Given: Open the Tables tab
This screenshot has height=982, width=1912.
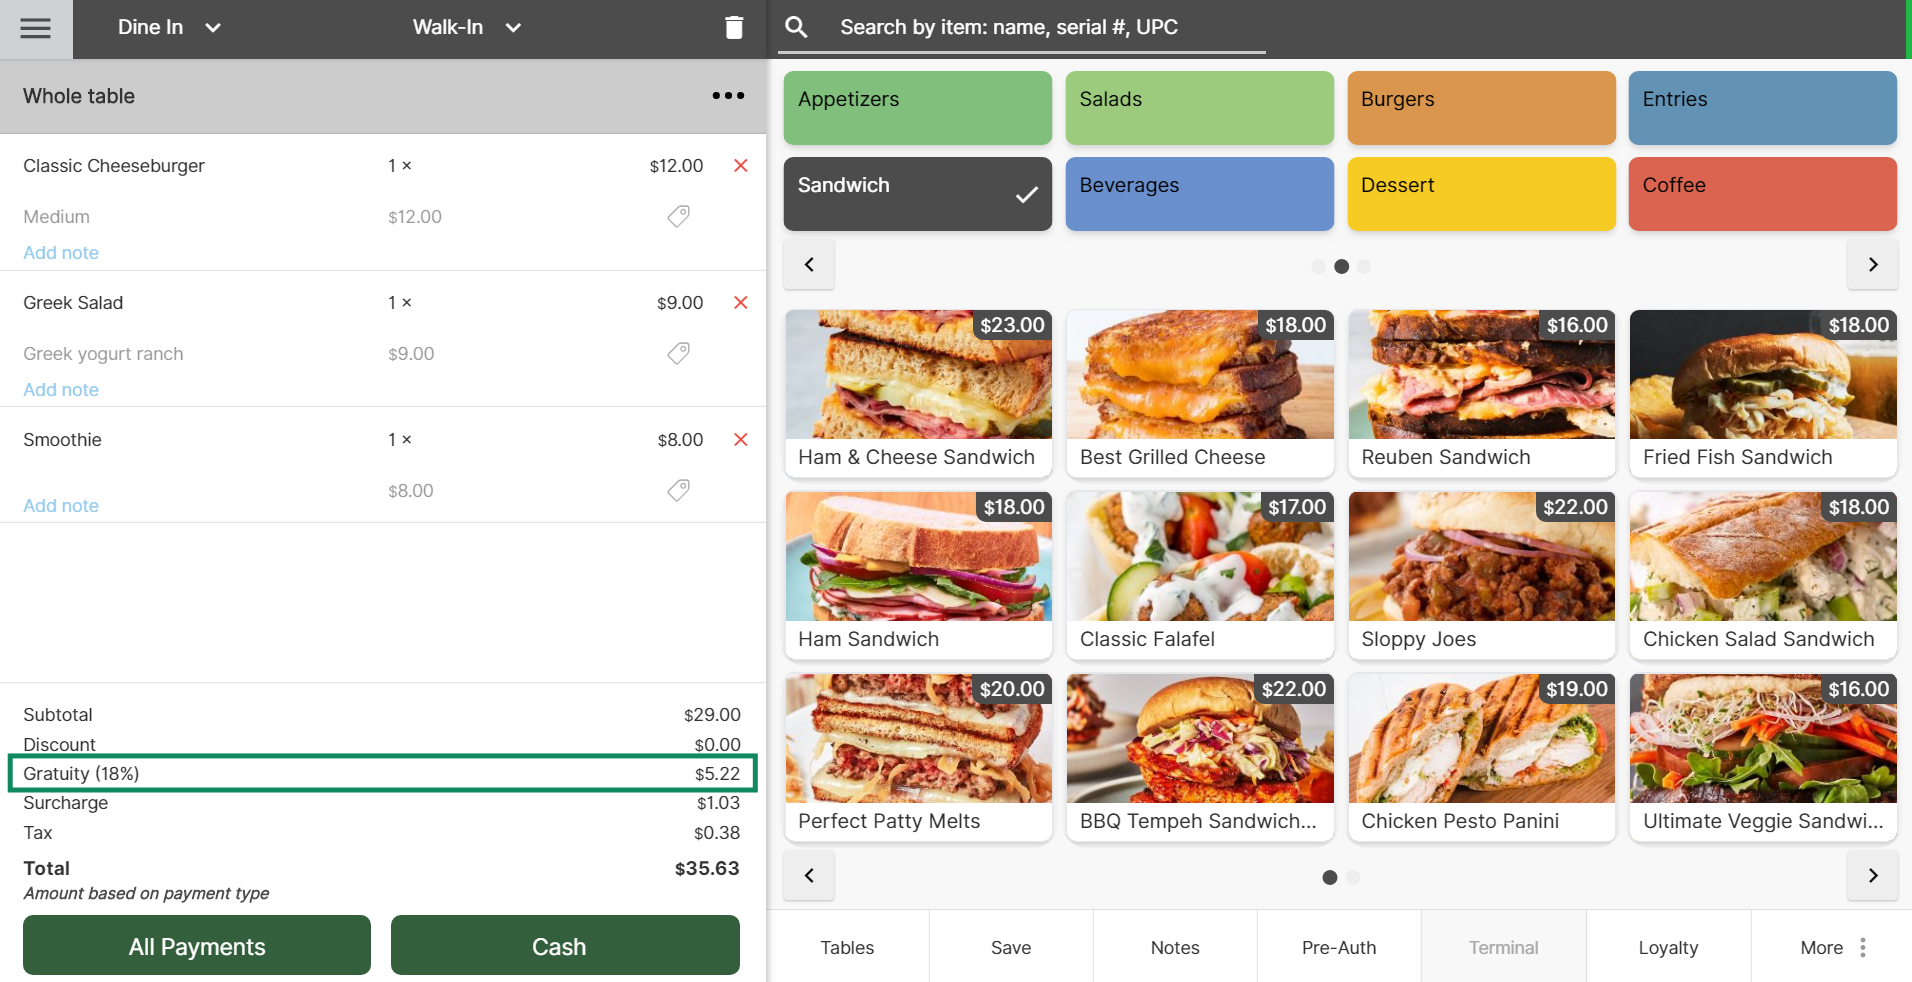Looking at the screenshot, I should click(x=847, y=947).
